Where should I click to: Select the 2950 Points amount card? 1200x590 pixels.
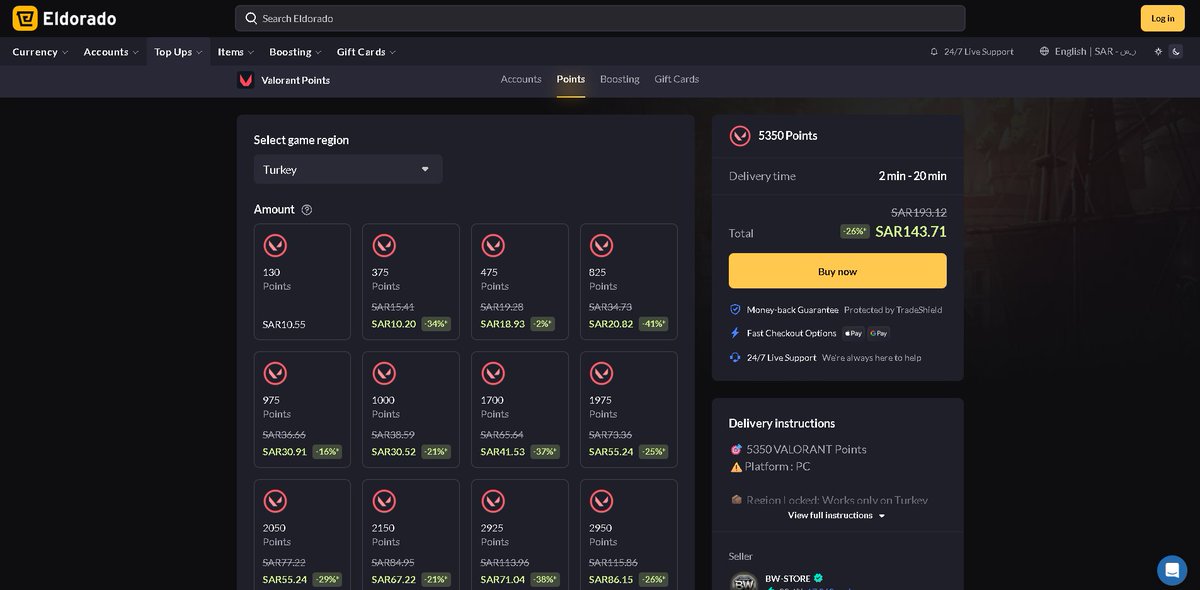[x=629, y=535]
